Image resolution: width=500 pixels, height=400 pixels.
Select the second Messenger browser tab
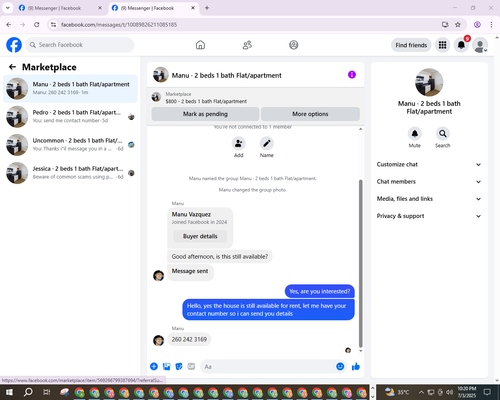(x=153, y=8)
